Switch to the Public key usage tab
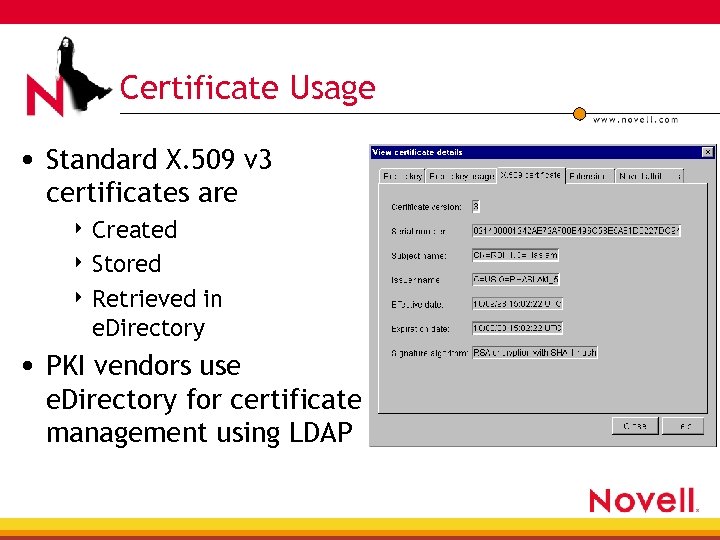The image size is (720, 540). point(461,176)
